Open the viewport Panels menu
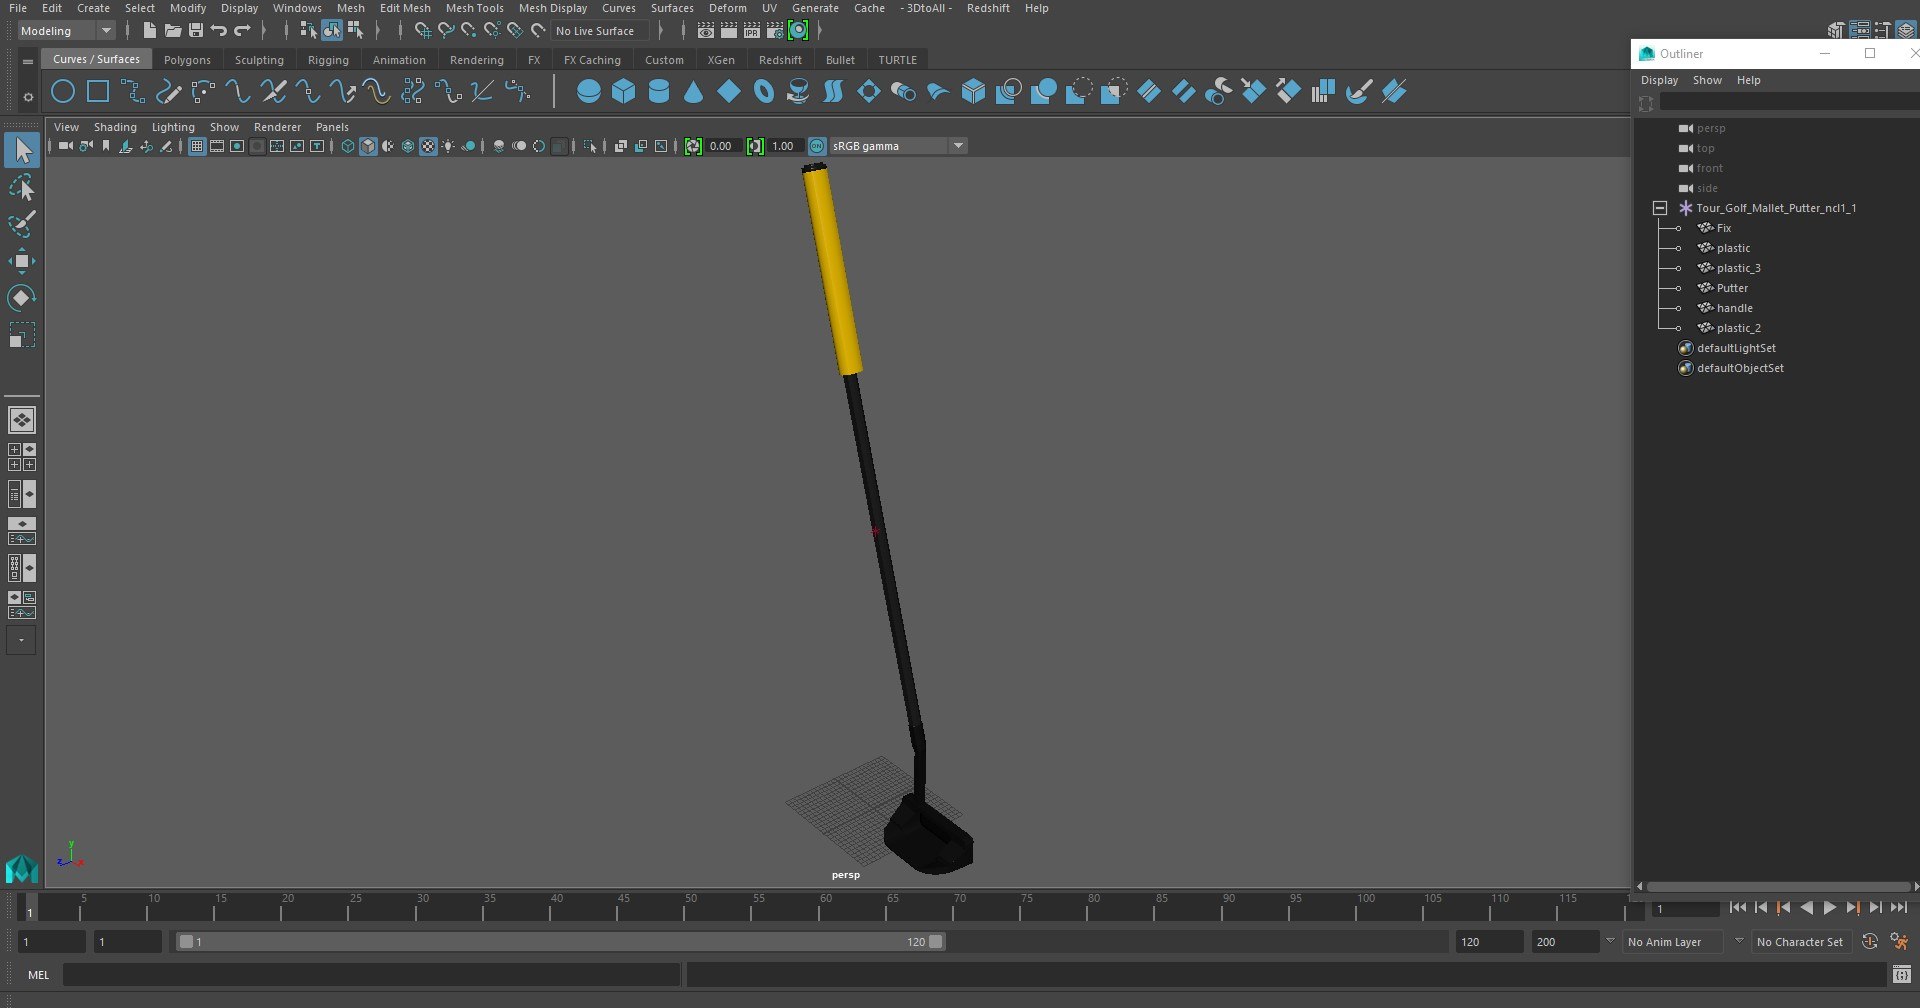The height and width of the screenshot is (1008, 1920). coord(332,127)
